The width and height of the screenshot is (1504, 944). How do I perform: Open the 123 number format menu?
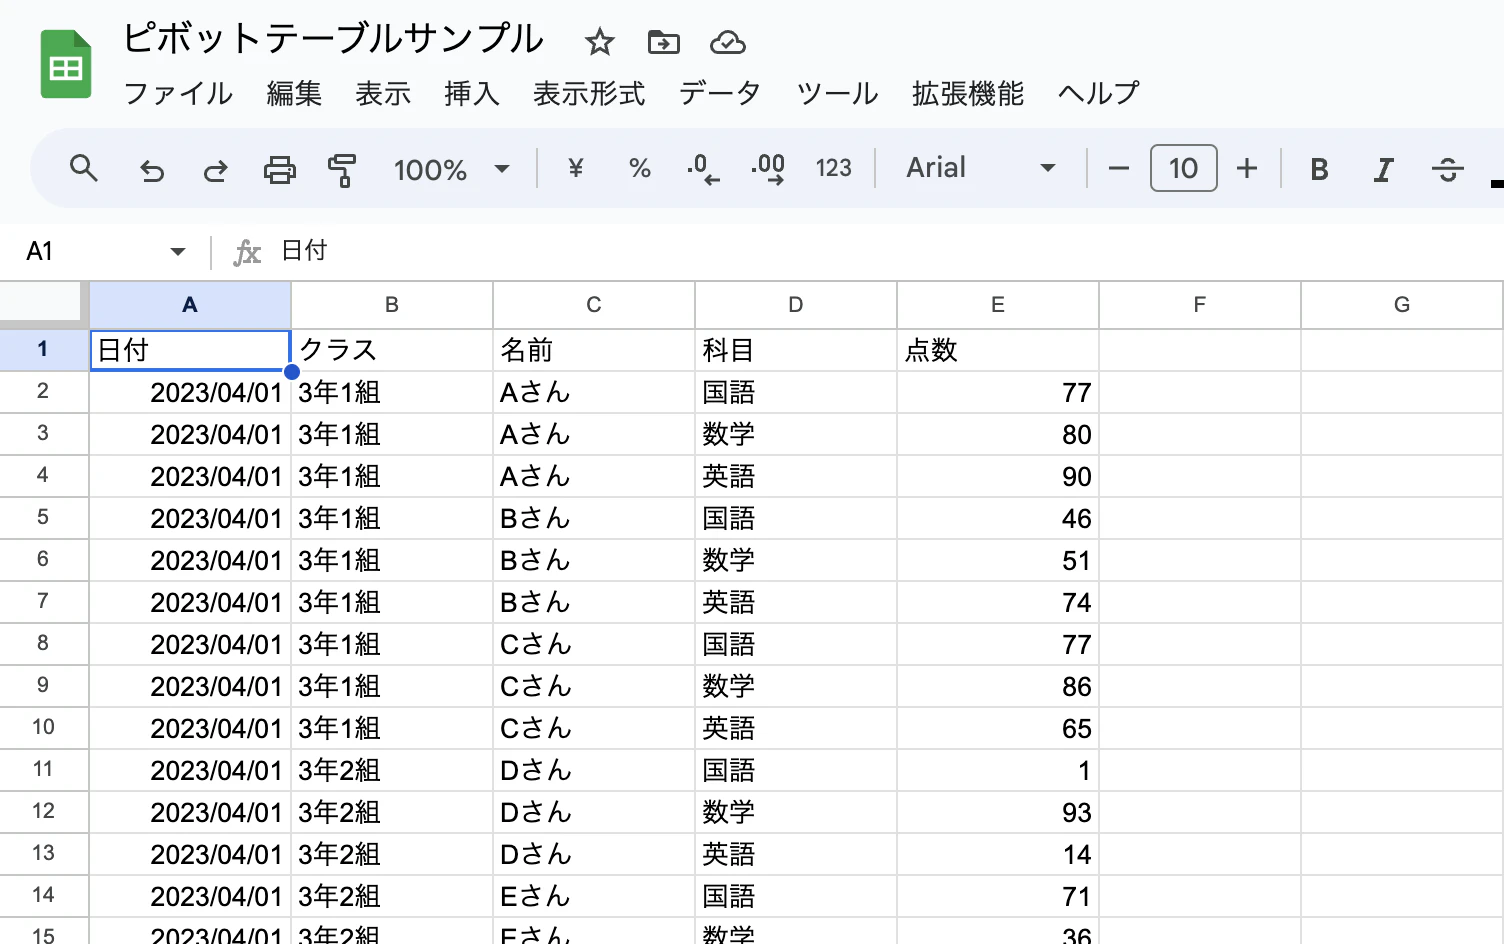(833, 168)
